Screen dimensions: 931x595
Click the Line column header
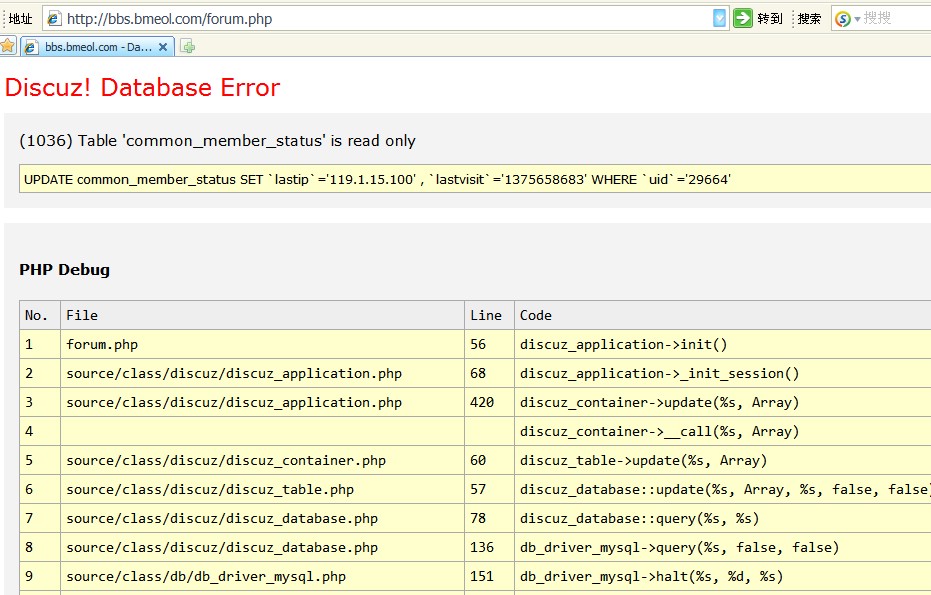tap(489, 315)
